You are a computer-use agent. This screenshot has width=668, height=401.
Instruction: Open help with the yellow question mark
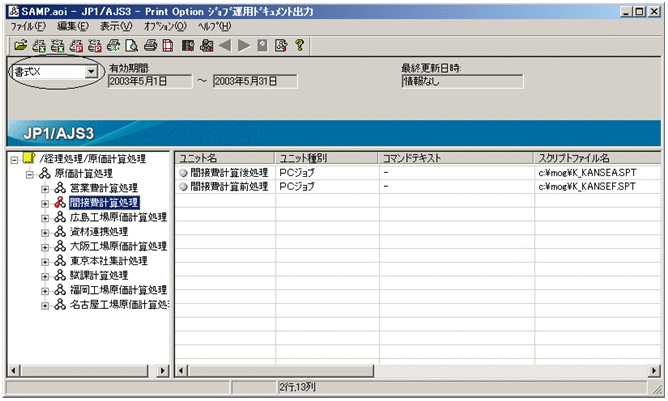tap(299, 45)
